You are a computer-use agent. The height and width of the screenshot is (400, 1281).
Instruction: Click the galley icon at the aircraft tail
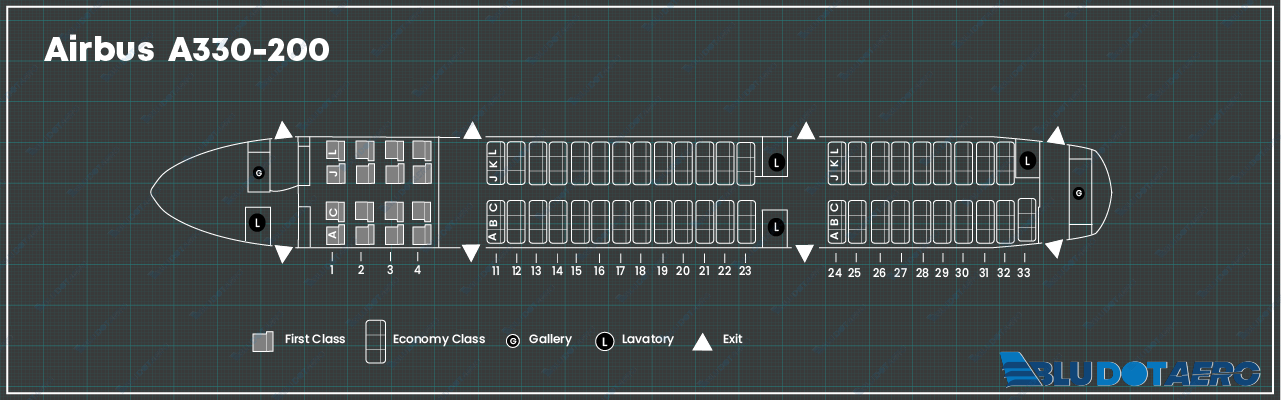pos(1078,192)
